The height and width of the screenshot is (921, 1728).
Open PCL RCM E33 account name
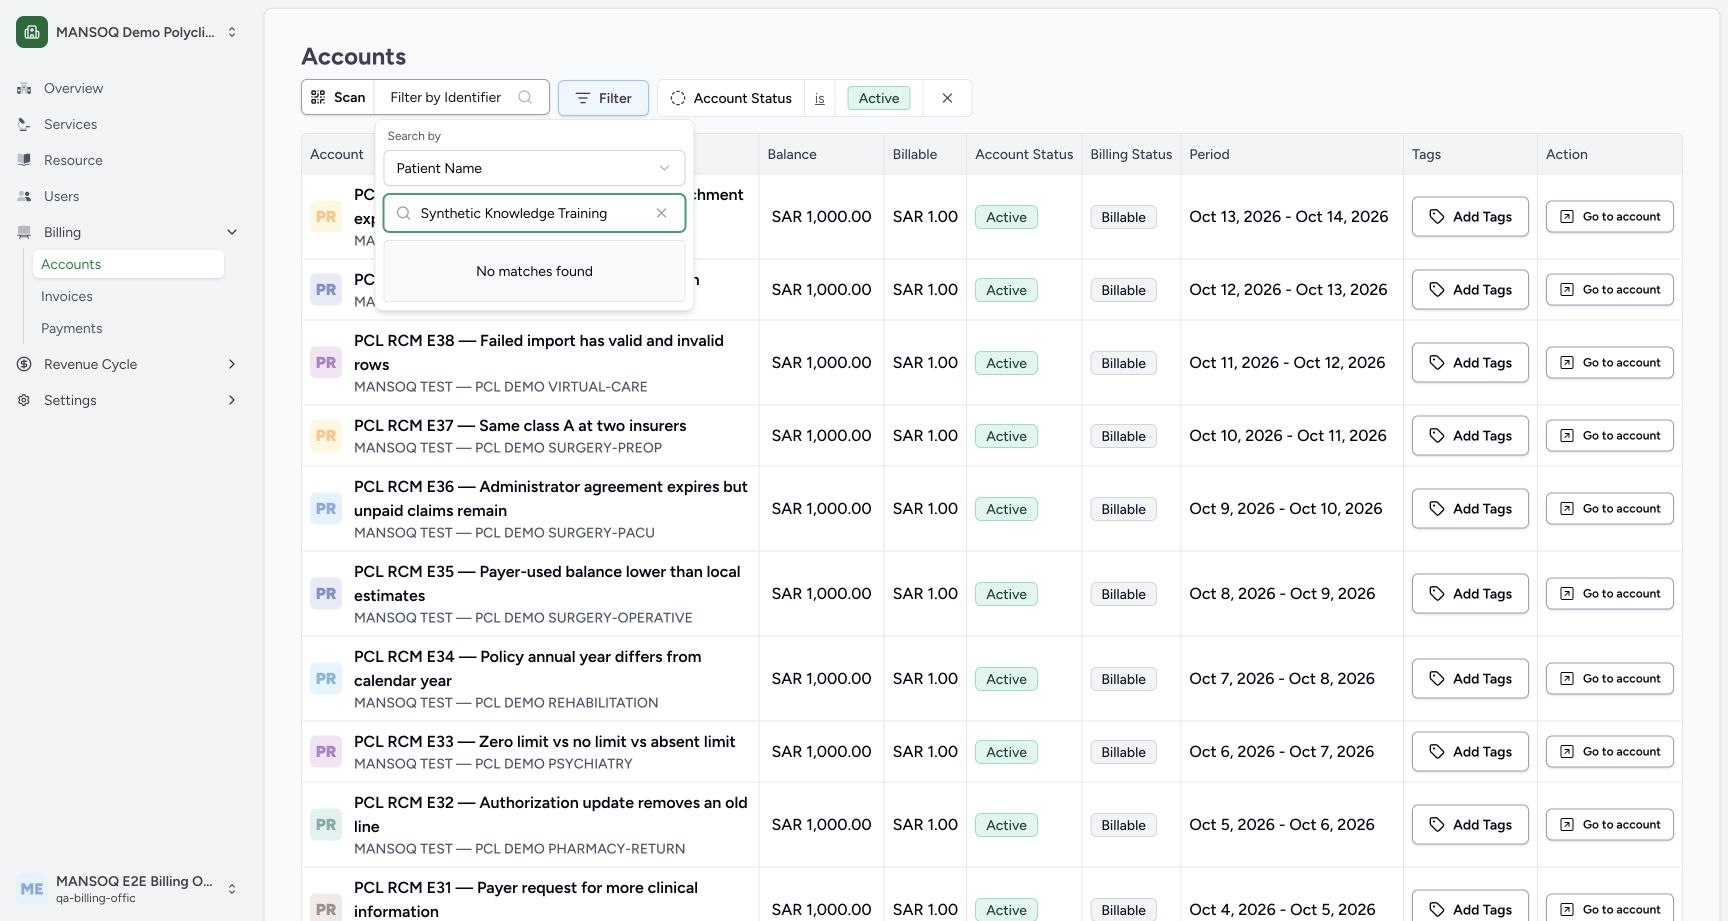click(x=544, y=741)
